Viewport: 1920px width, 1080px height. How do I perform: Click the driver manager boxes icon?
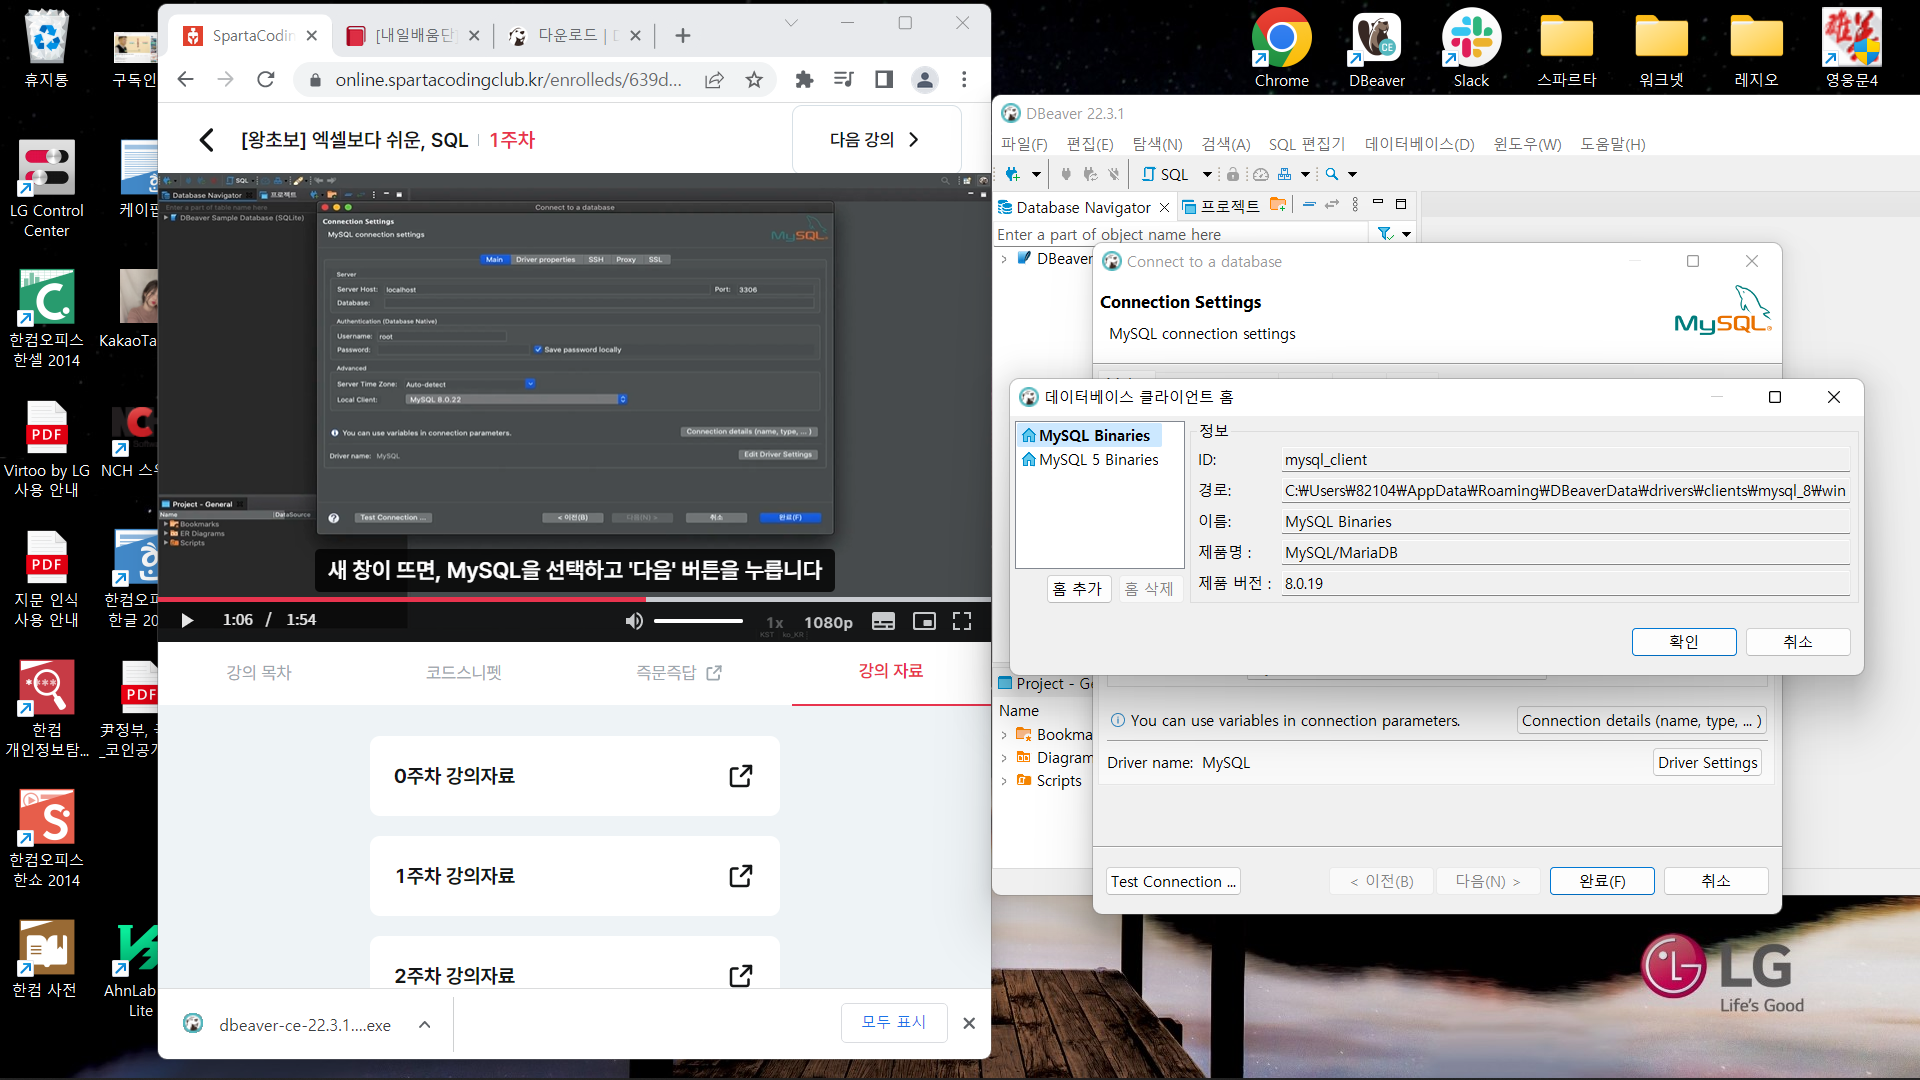click(1284, 174)
